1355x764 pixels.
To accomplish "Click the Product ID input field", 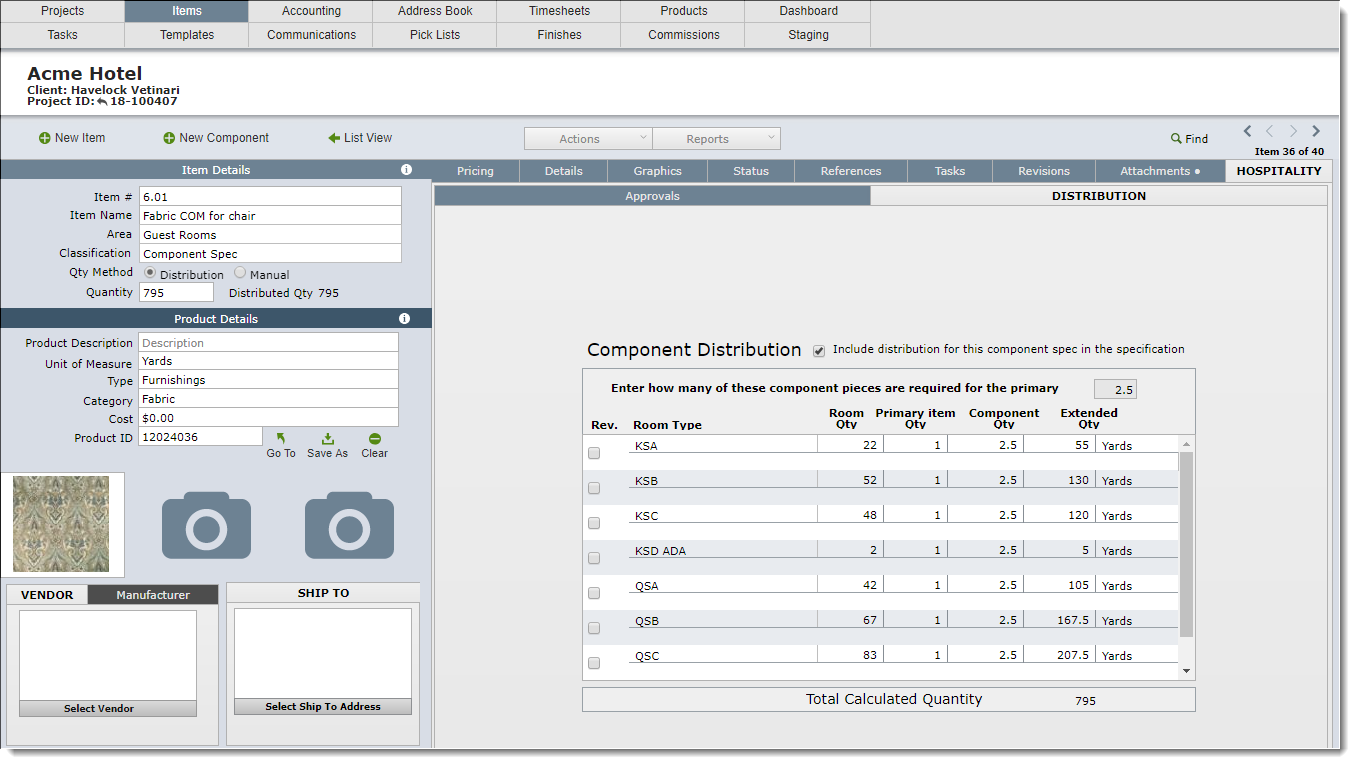I will 200,437.
